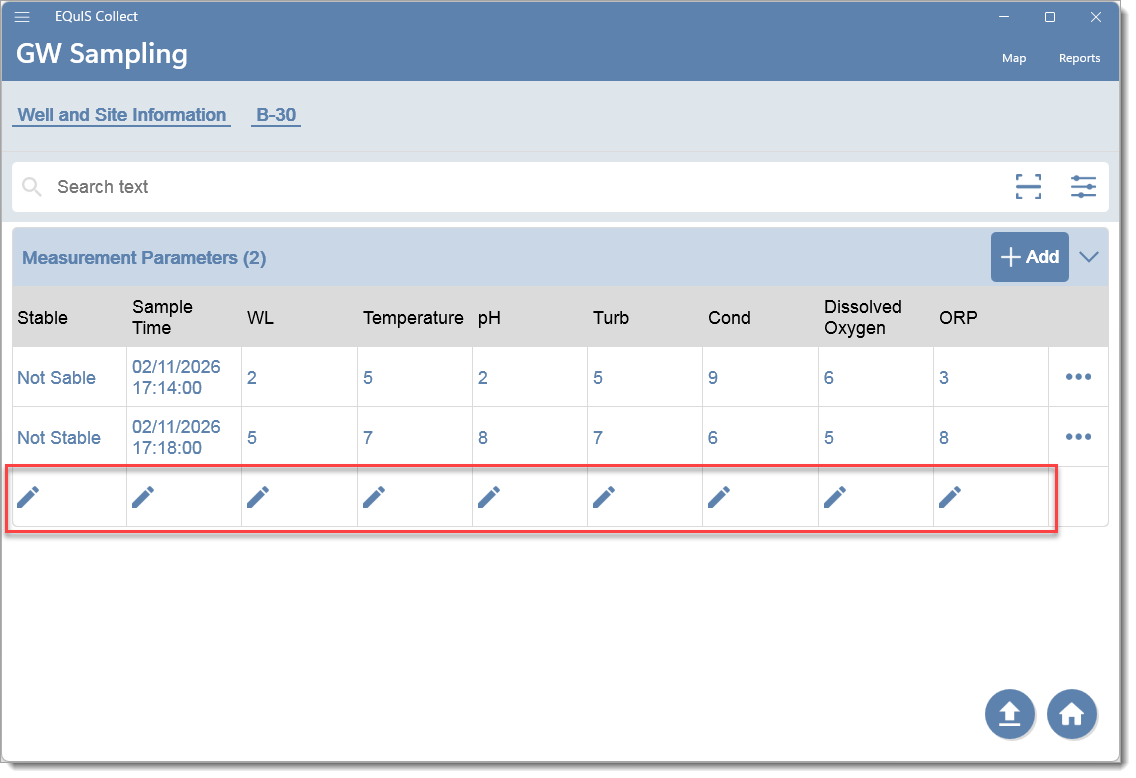
Task: Click the Temperature value 7 in second row
Action: (368, 438)
